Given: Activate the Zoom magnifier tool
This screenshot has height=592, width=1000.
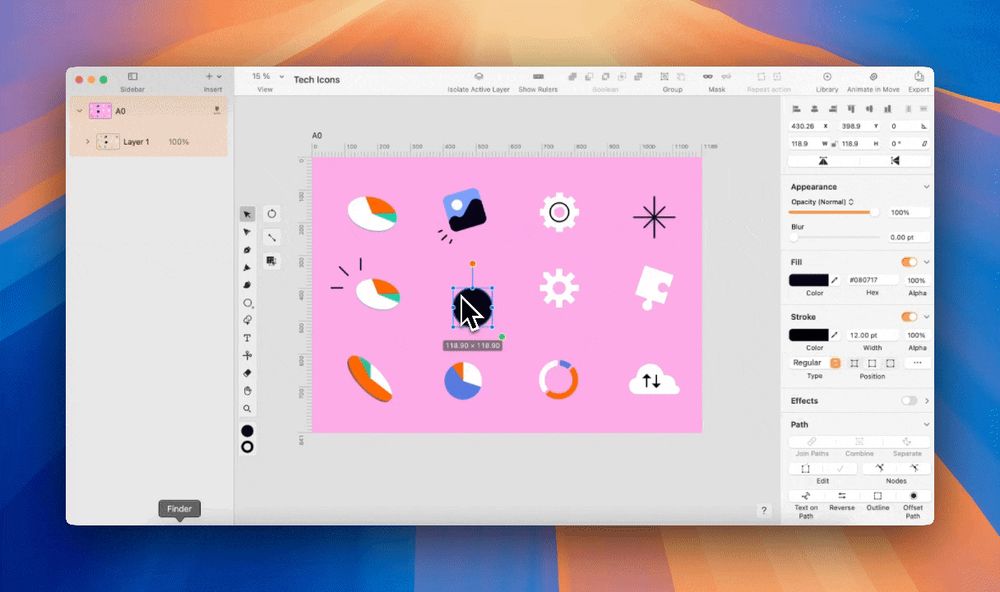Looking at the screenshot, I should (x=247, y=408).
